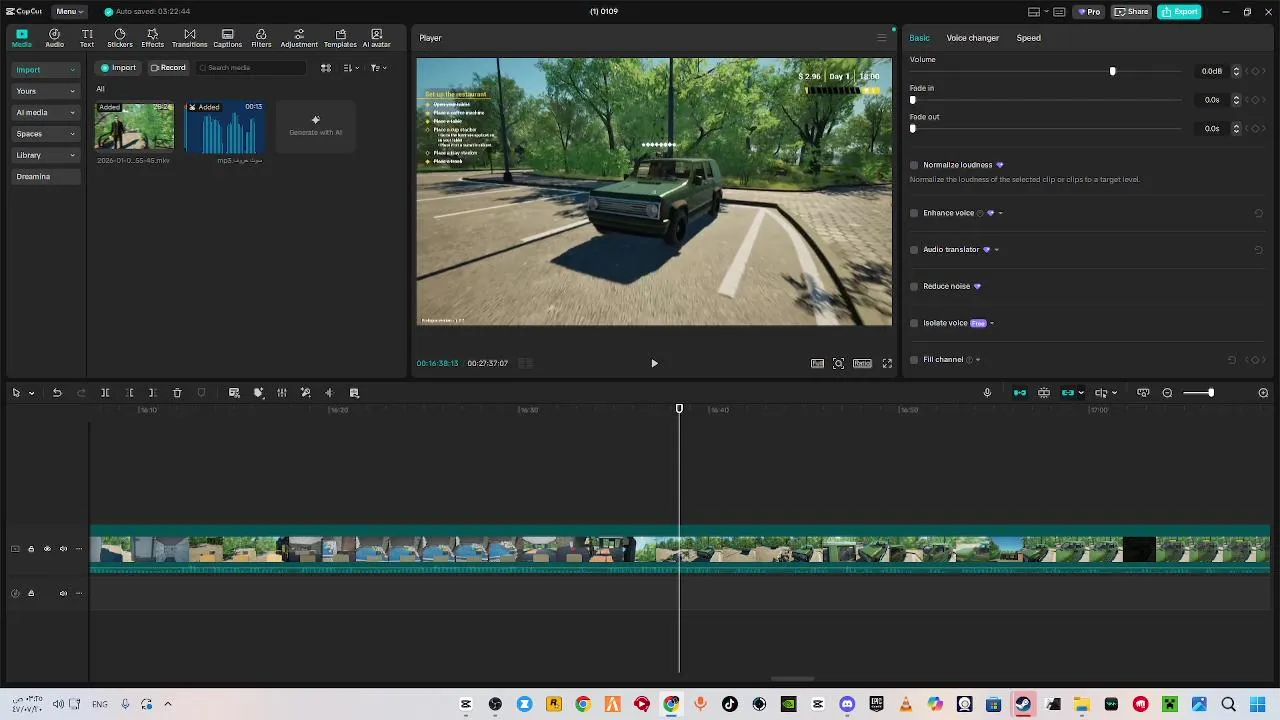The height and width of the screenshot is (720, 1280).
Task: Open the Stickers panel
Action: point(120,38)
